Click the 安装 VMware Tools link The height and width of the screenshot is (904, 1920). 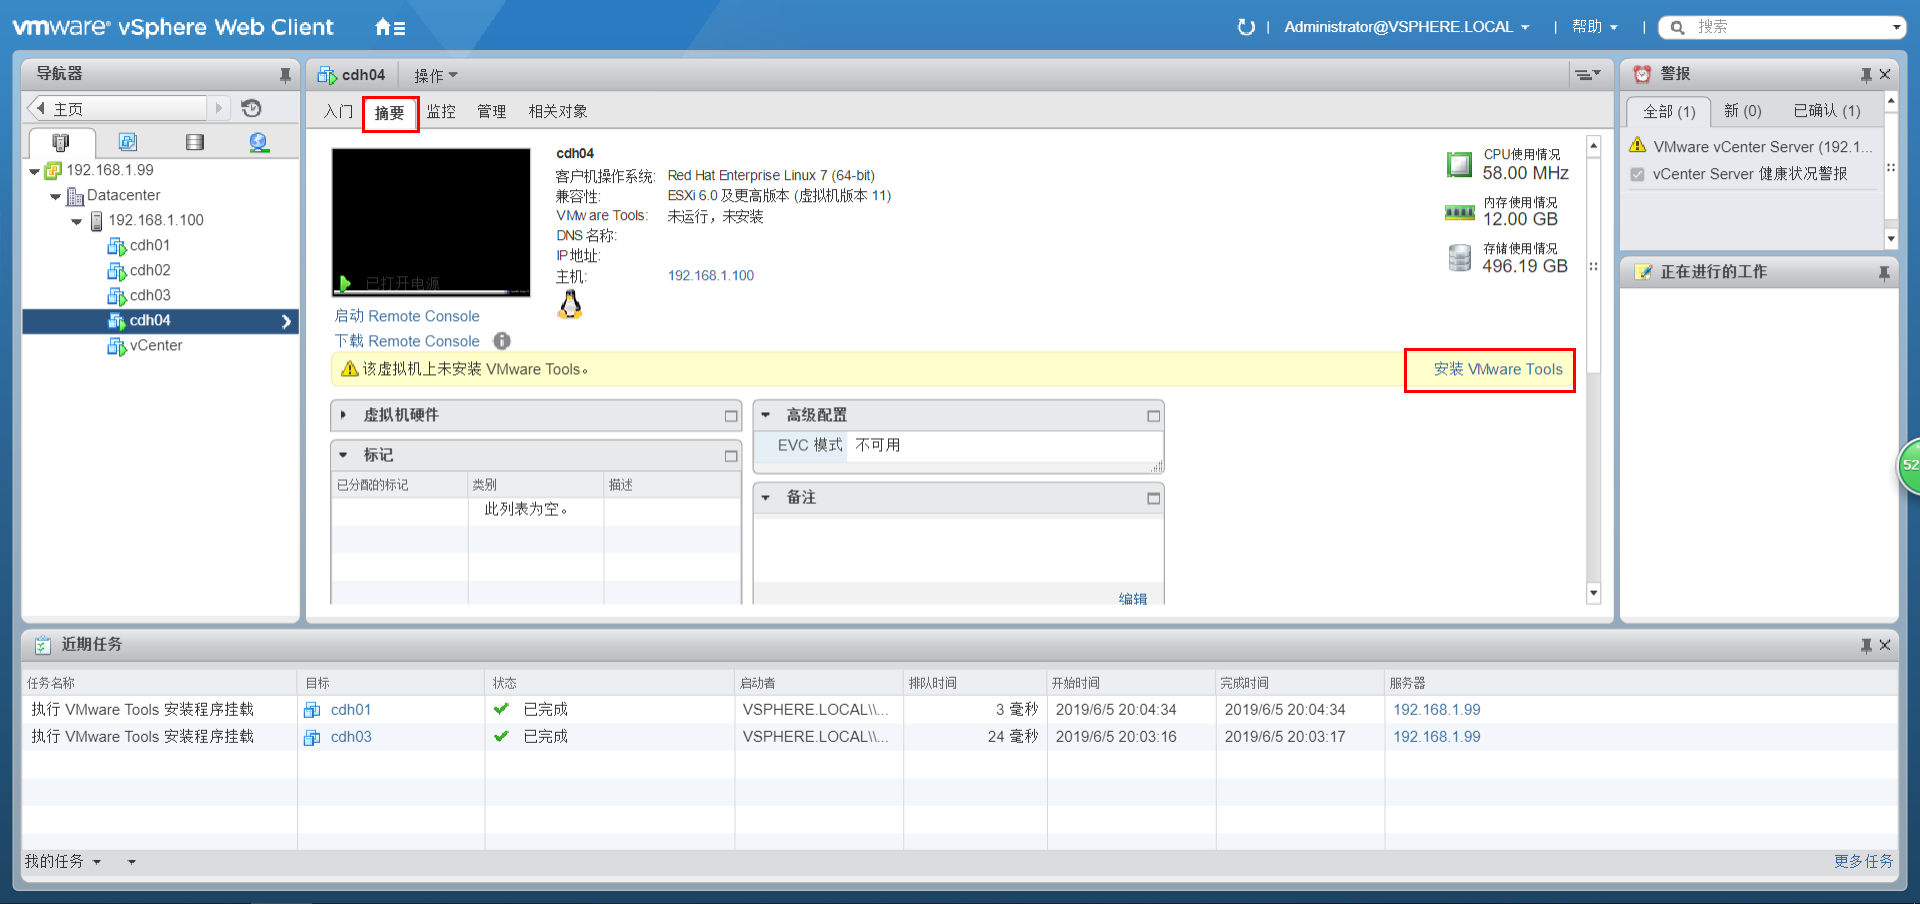coord(1489,370)
